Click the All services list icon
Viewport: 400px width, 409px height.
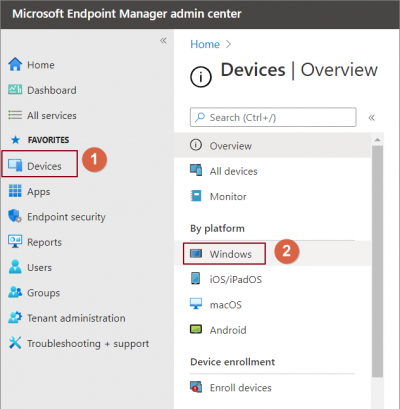coord(15,115)
